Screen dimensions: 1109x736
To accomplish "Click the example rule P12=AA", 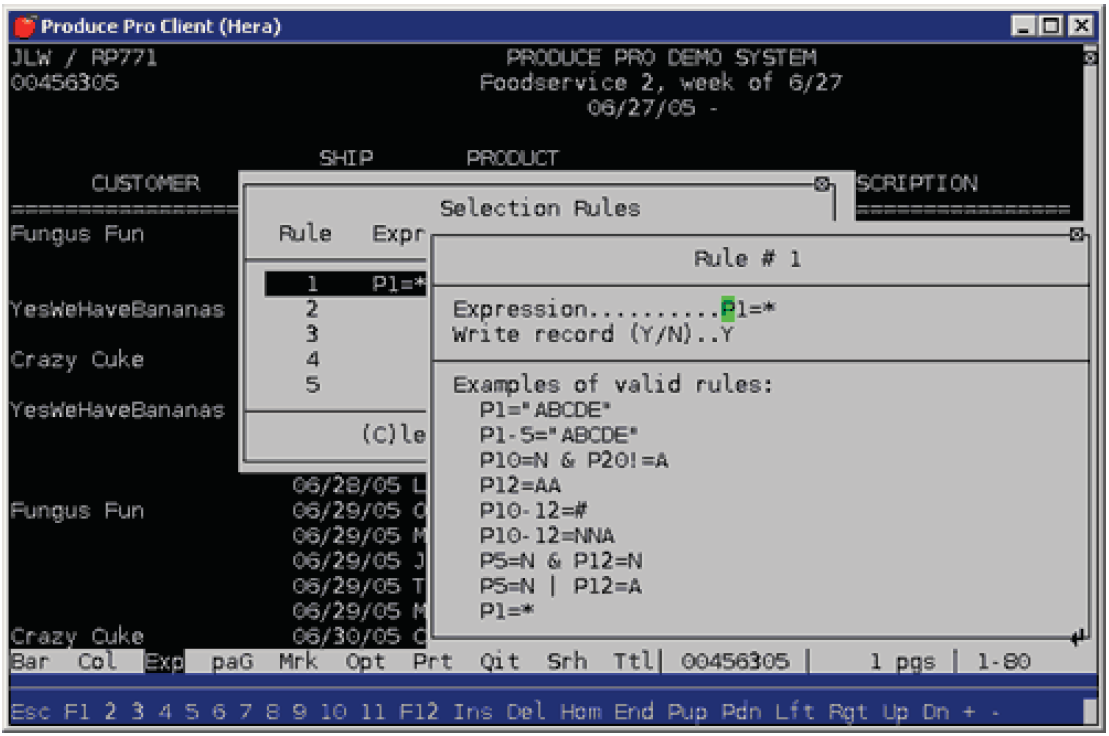I will 520,486.
